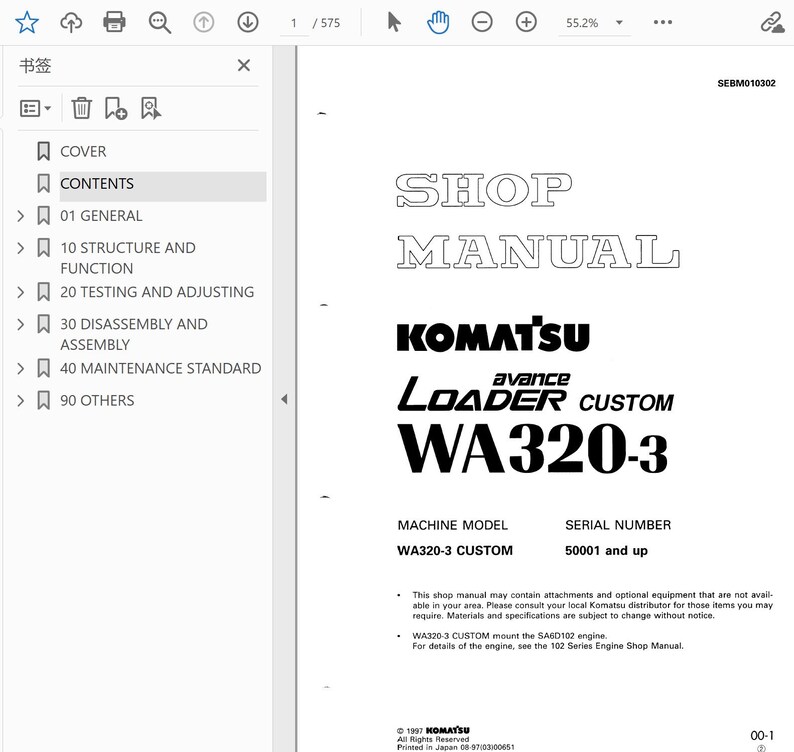Screen dimensions: 794x752
Task: Jump to 30 DISASSEMBLY AND ASSEMBLY section
Action: pos(134,334)
